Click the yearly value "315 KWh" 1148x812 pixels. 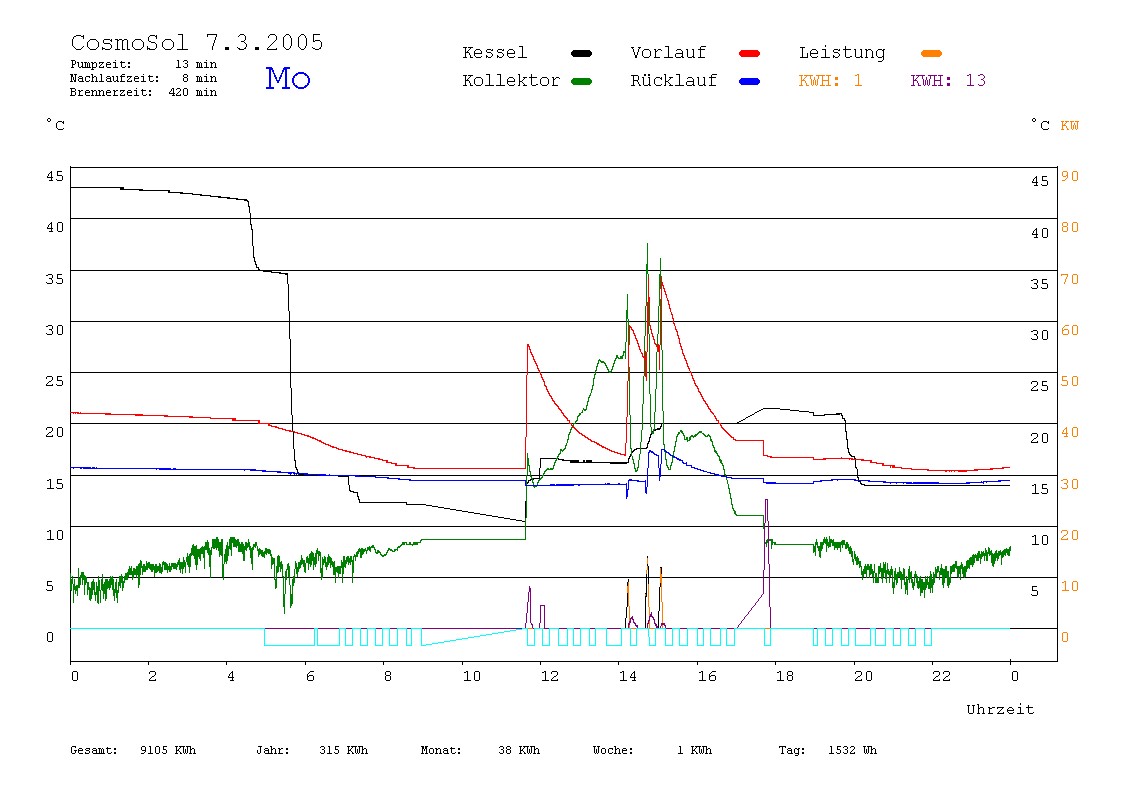[x=343, y=750]
